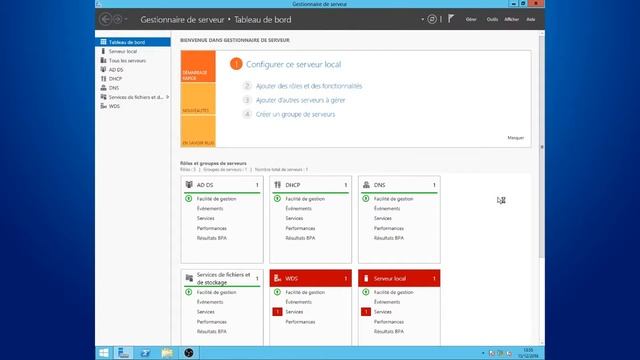Click red Services alert badge in Serveur local tile
Image resolution: width=640 pixels, height=360 pixels.
click(x=366, y=312)
